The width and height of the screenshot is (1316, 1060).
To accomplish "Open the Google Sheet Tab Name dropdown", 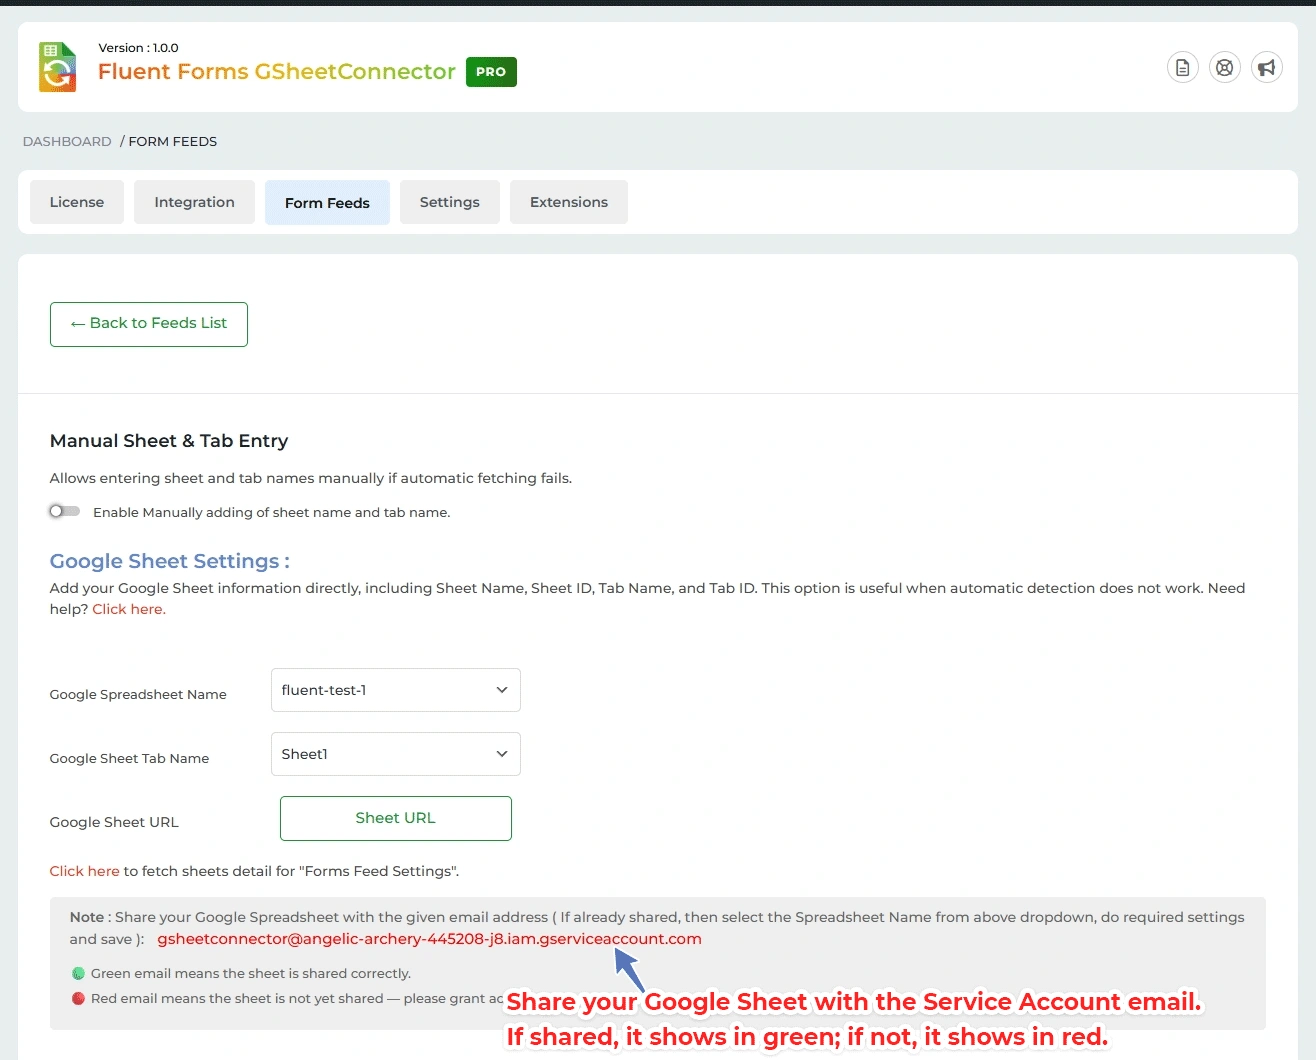I will point(395,754).
